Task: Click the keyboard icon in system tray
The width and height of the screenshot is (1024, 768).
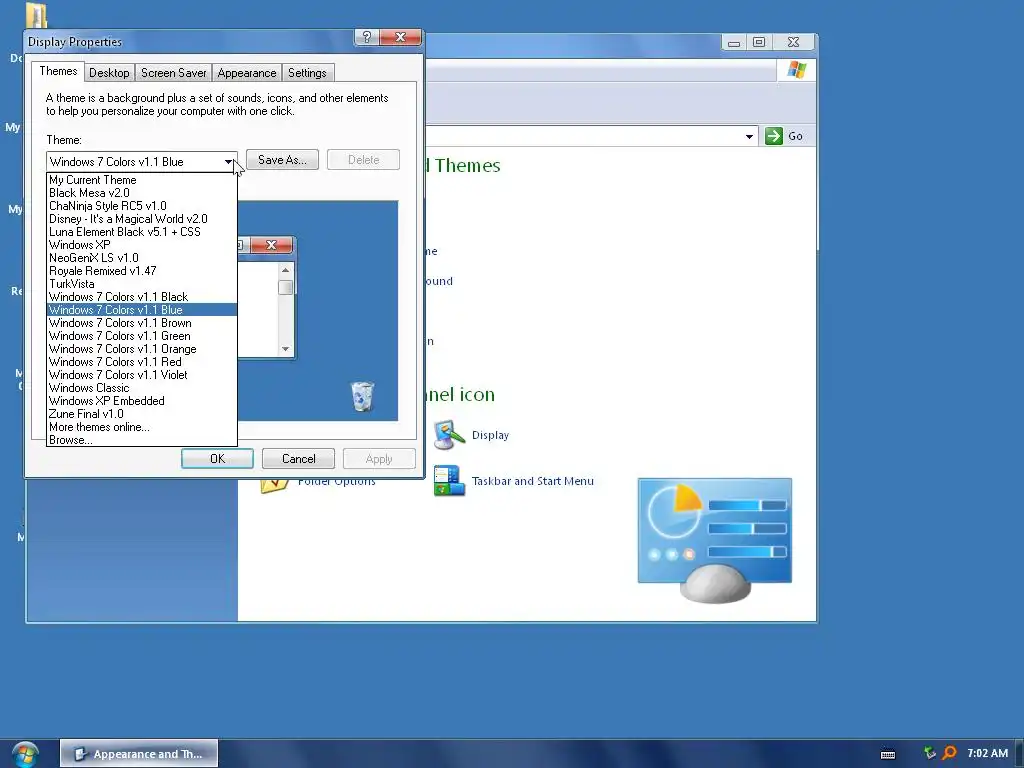Action: pyautogui.click(x=888, y=754)
